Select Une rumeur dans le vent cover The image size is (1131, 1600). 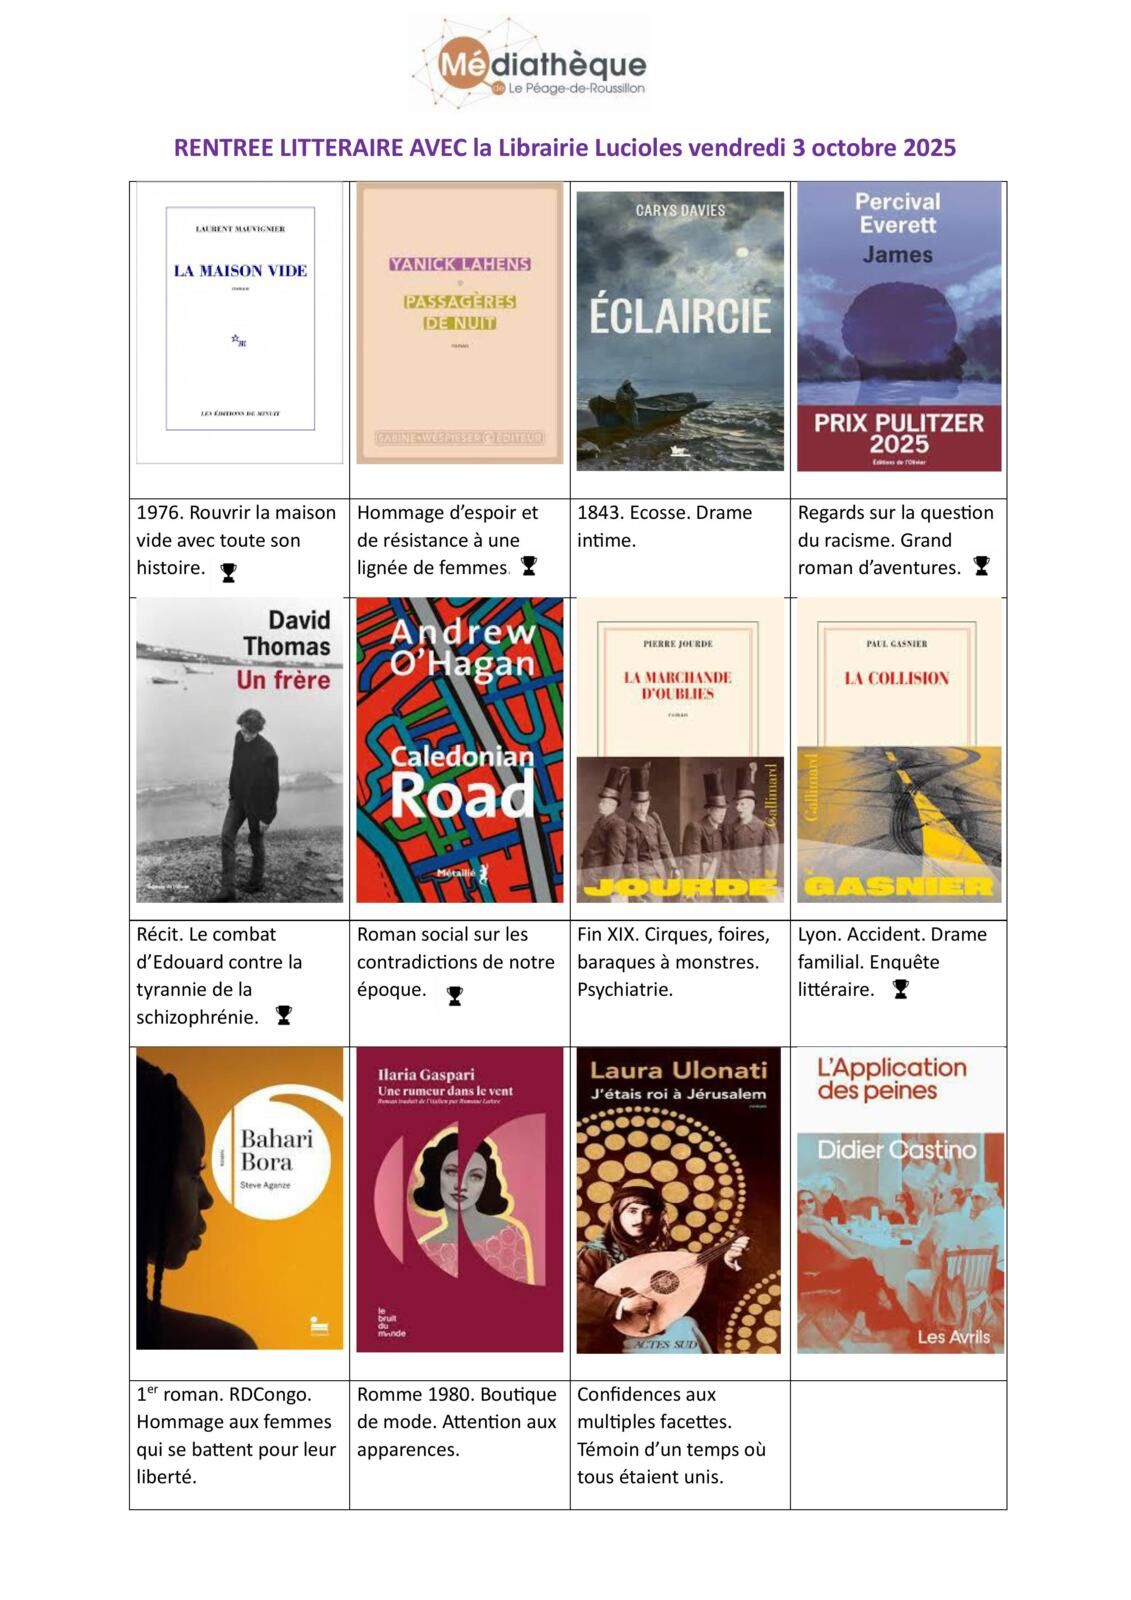460,1199
